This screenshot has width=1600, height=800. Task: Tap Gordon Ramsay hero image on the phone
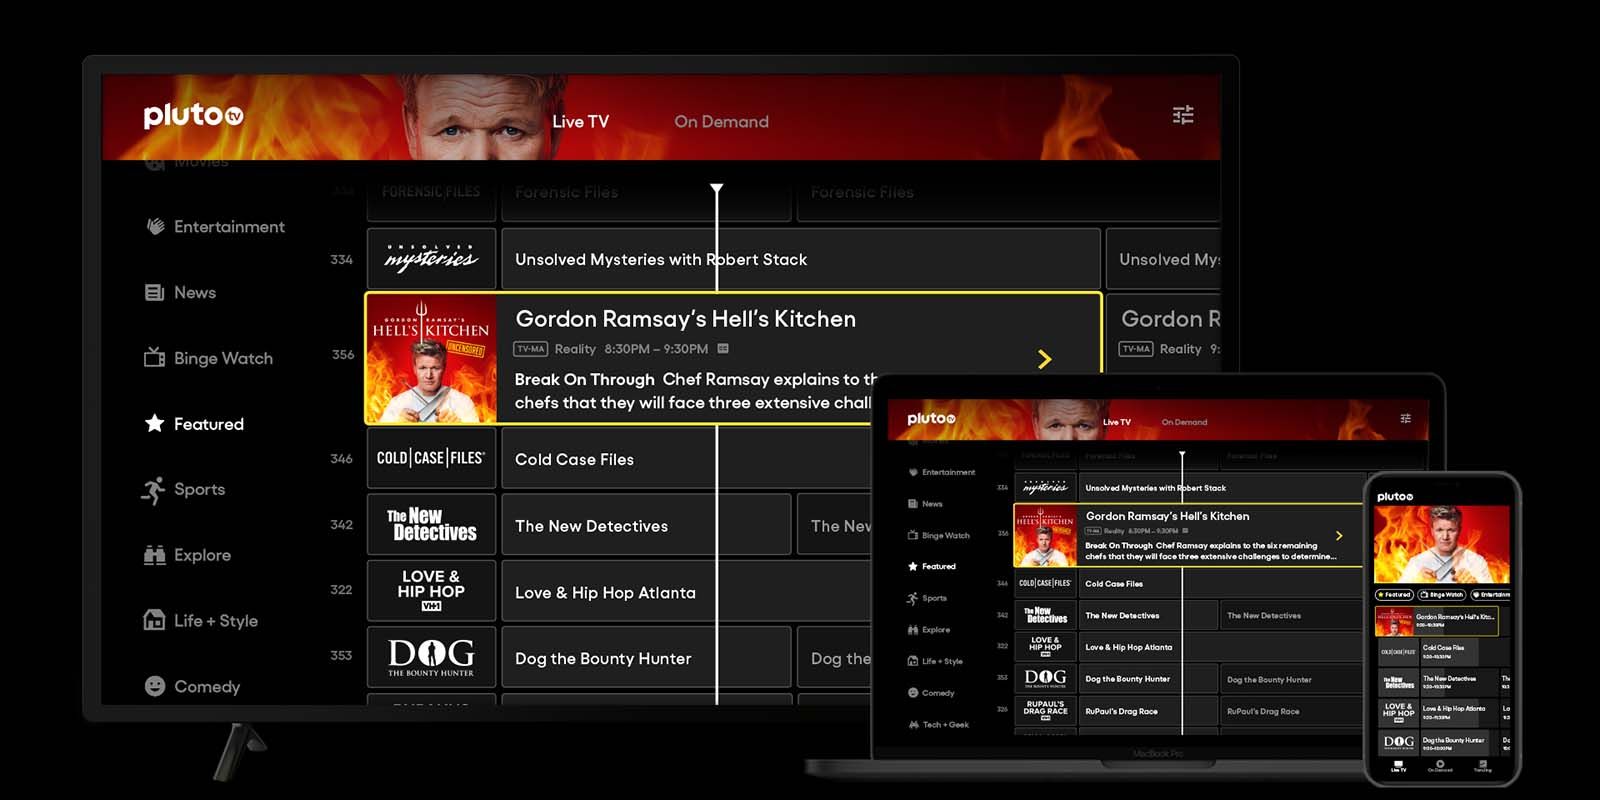tap(1441, 545)
